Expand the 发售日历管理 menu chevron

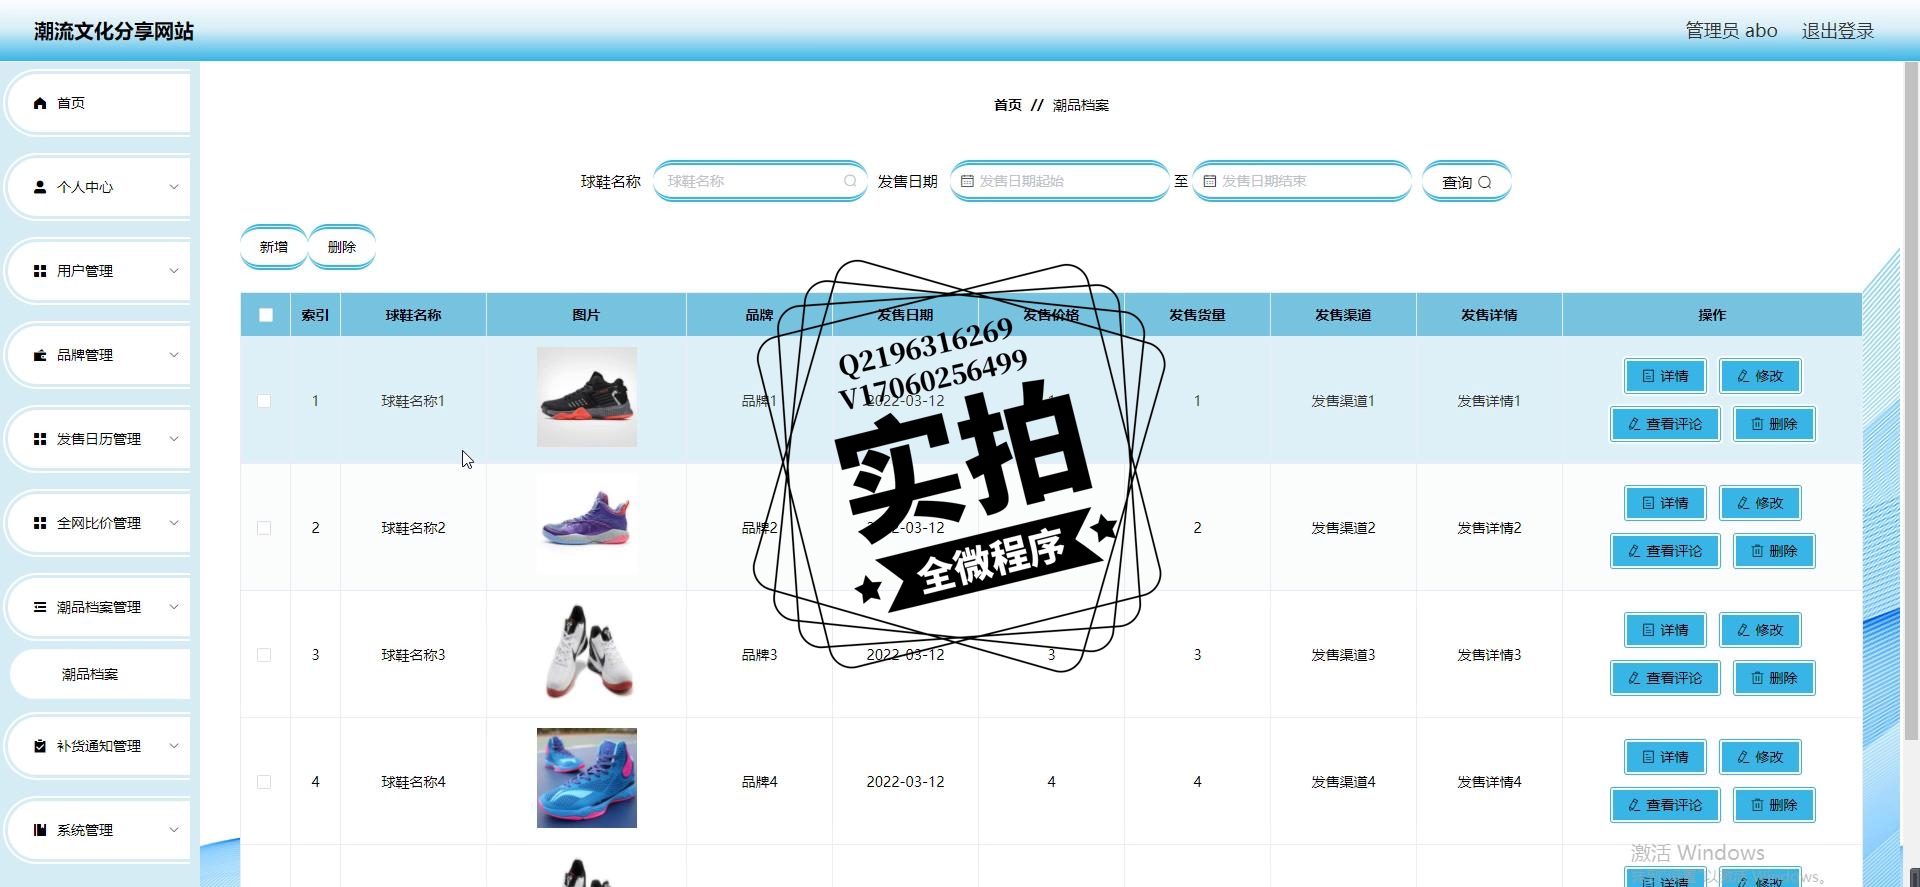174,439
